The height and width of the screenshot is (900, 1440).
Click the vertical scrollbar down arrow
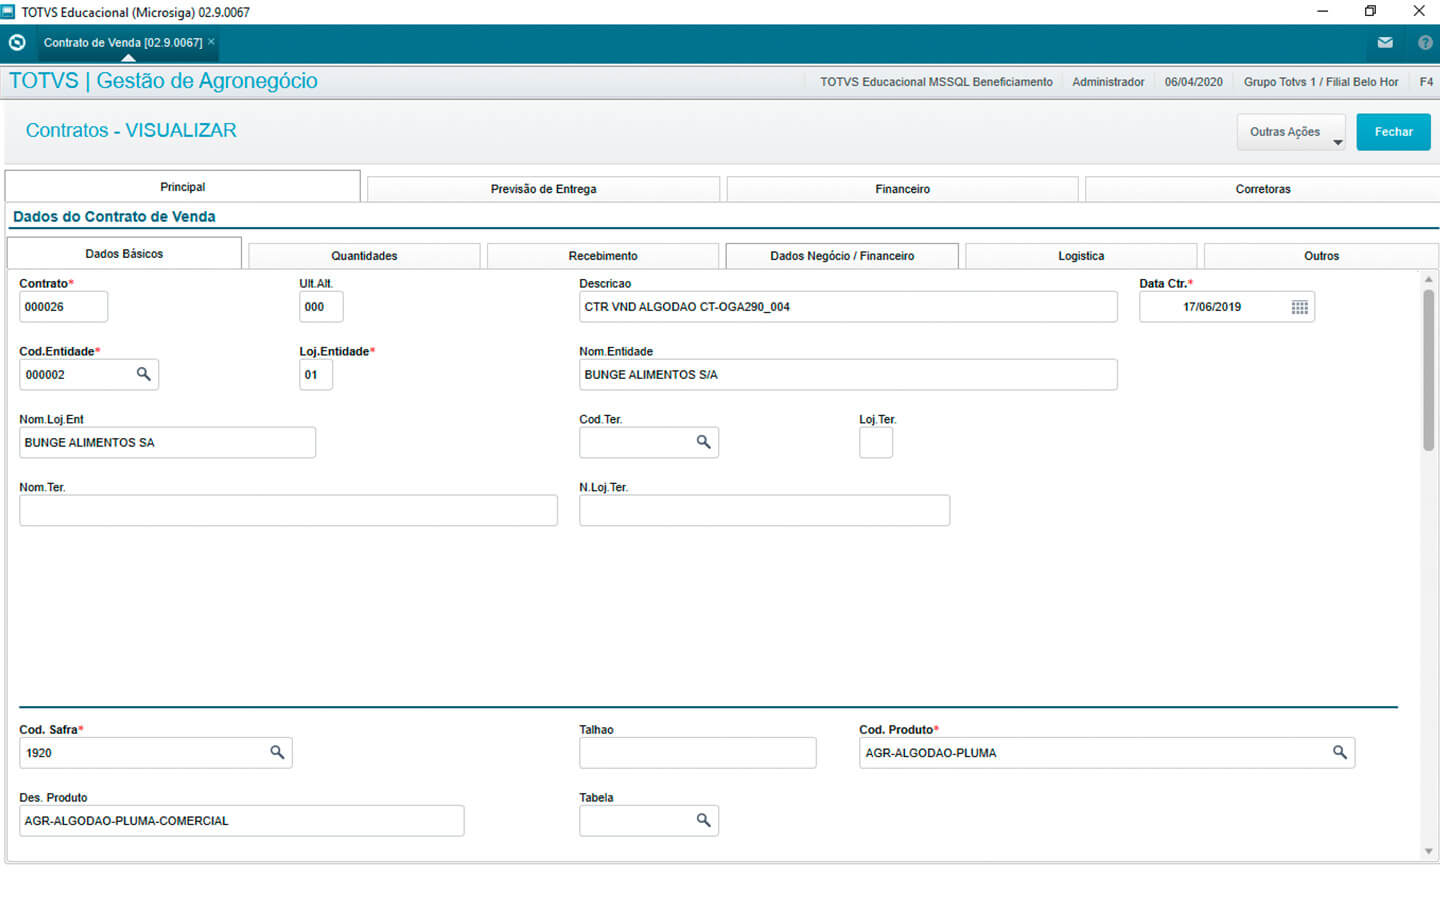point(1428,851)
